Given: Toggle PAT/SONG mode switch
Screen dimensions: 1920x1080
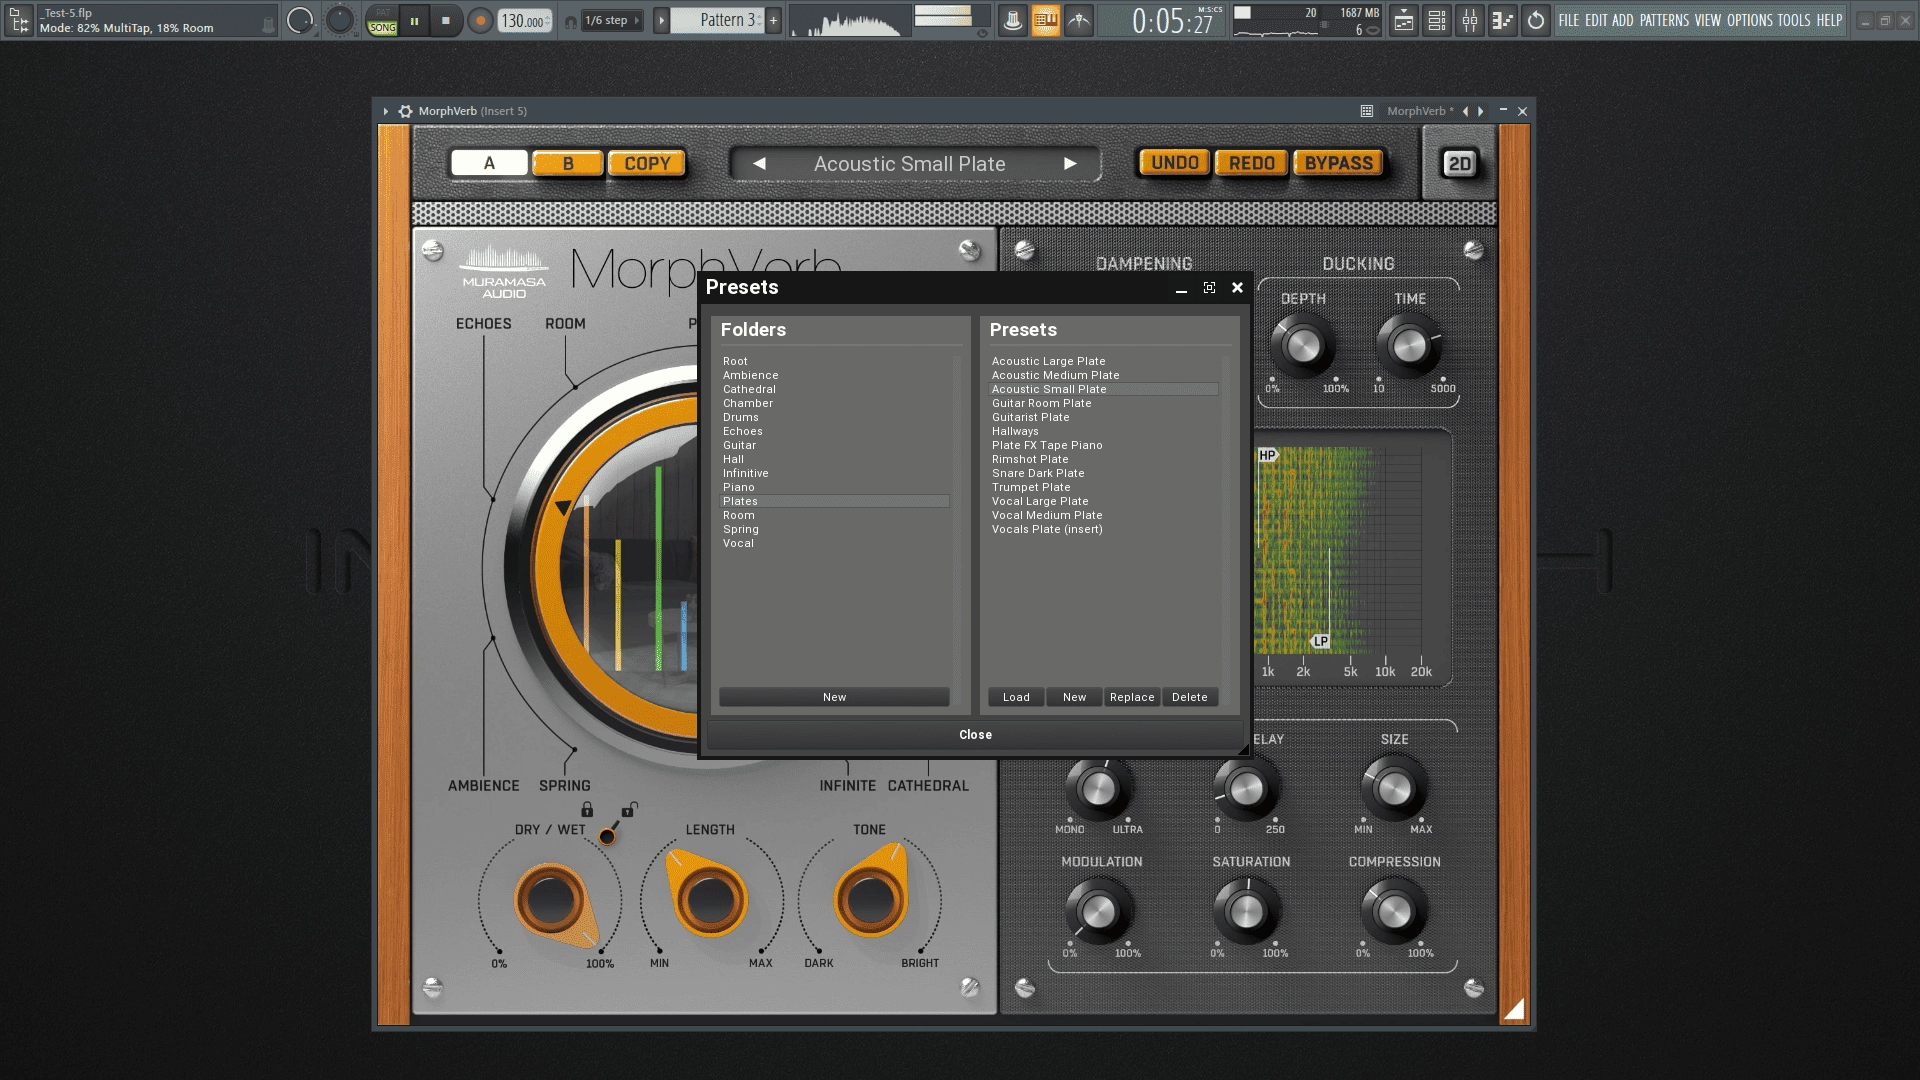Looking at the screenshot, I should pos(382,21).
